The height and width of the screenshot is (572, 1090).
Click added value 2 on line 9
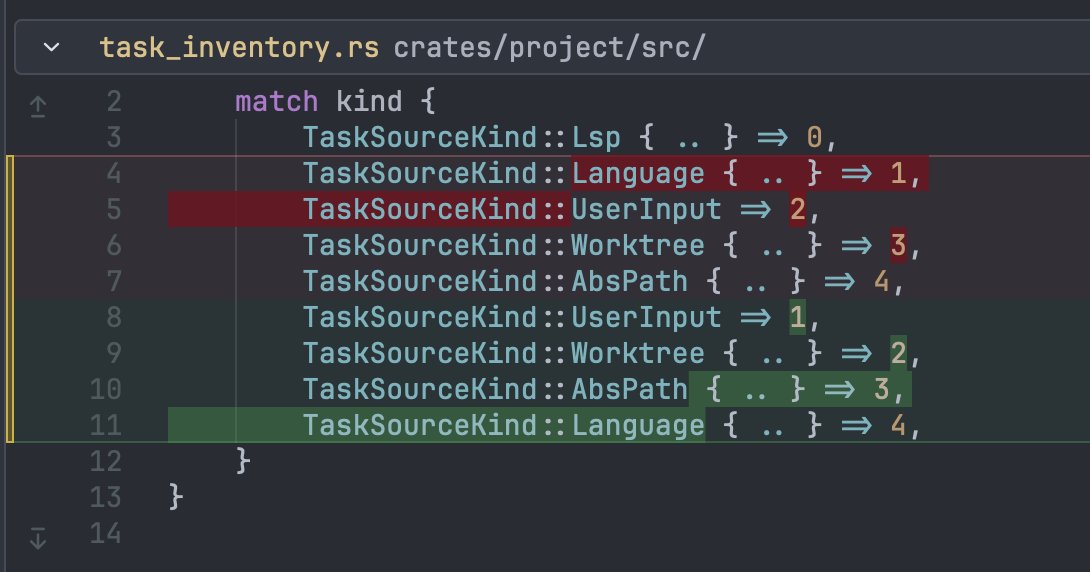pyautogui.click(x=899, y=353)
